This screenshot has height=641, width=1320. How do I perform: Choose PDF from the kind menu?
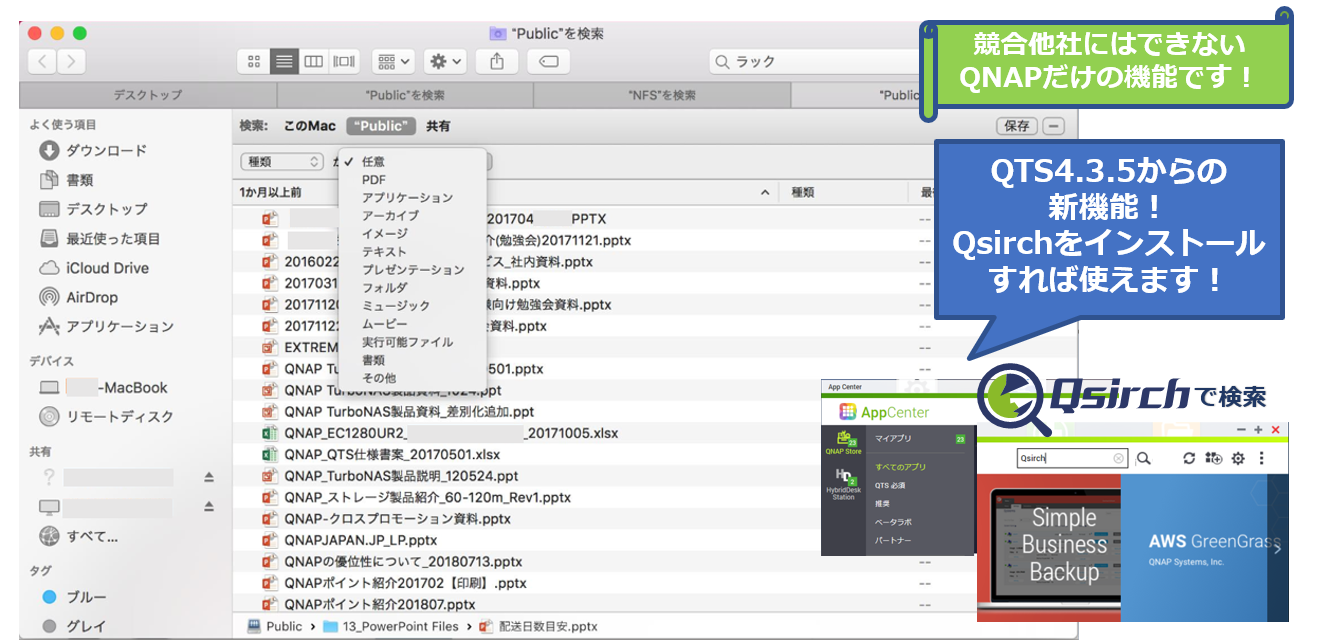tap(374, 180)
